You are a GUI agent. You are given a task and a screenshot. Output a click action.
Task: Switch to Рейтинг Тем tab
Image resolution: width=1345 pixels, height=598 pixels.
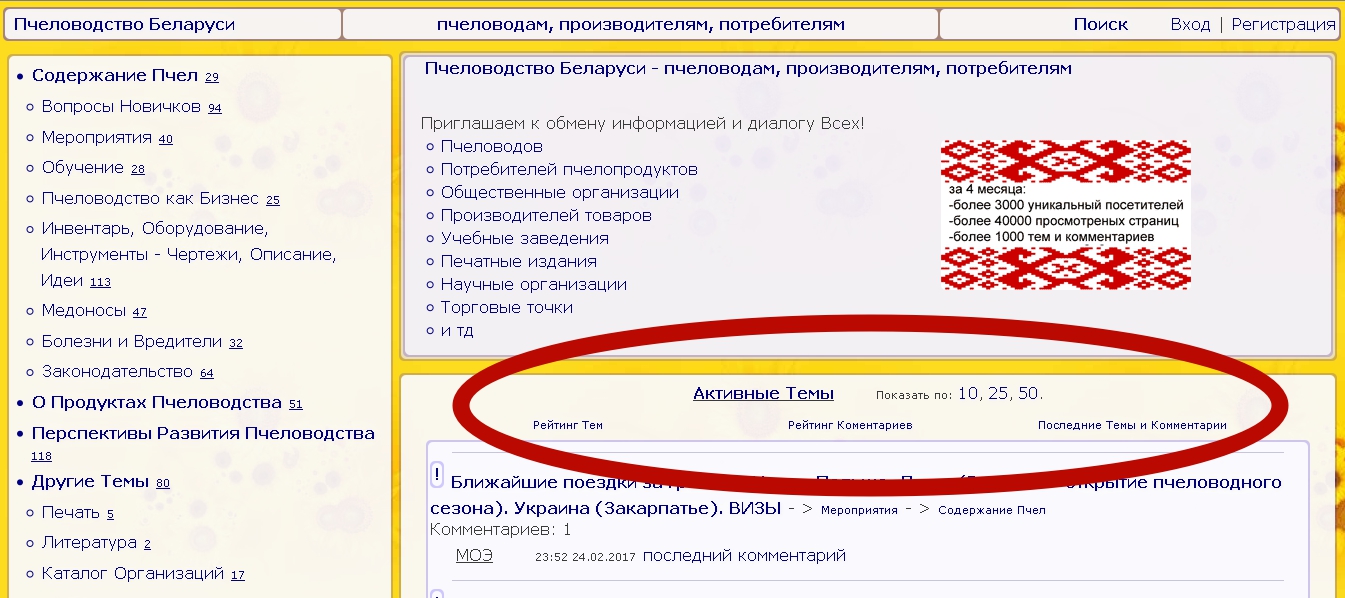click(x=568, y=425)
